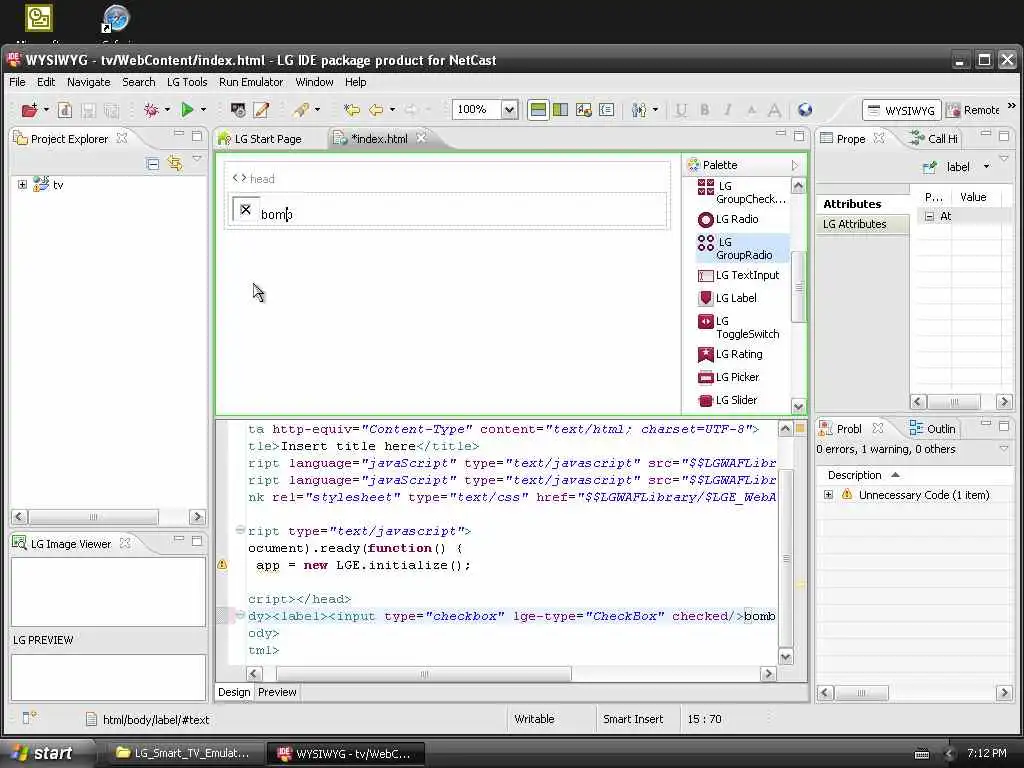Expand the tv project tree node
1024x768 pixels.
[22, 185]
